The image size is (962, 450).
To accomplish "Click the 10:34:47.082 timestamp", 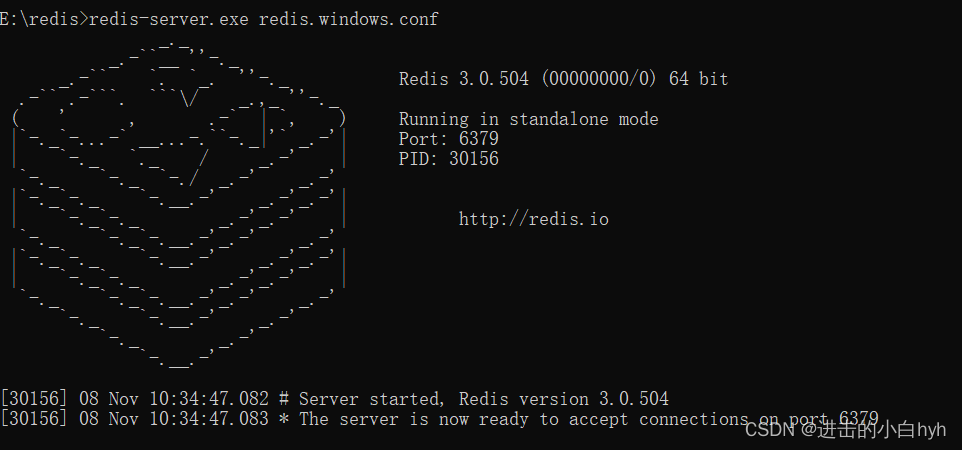I will click(x=209, y=399).
